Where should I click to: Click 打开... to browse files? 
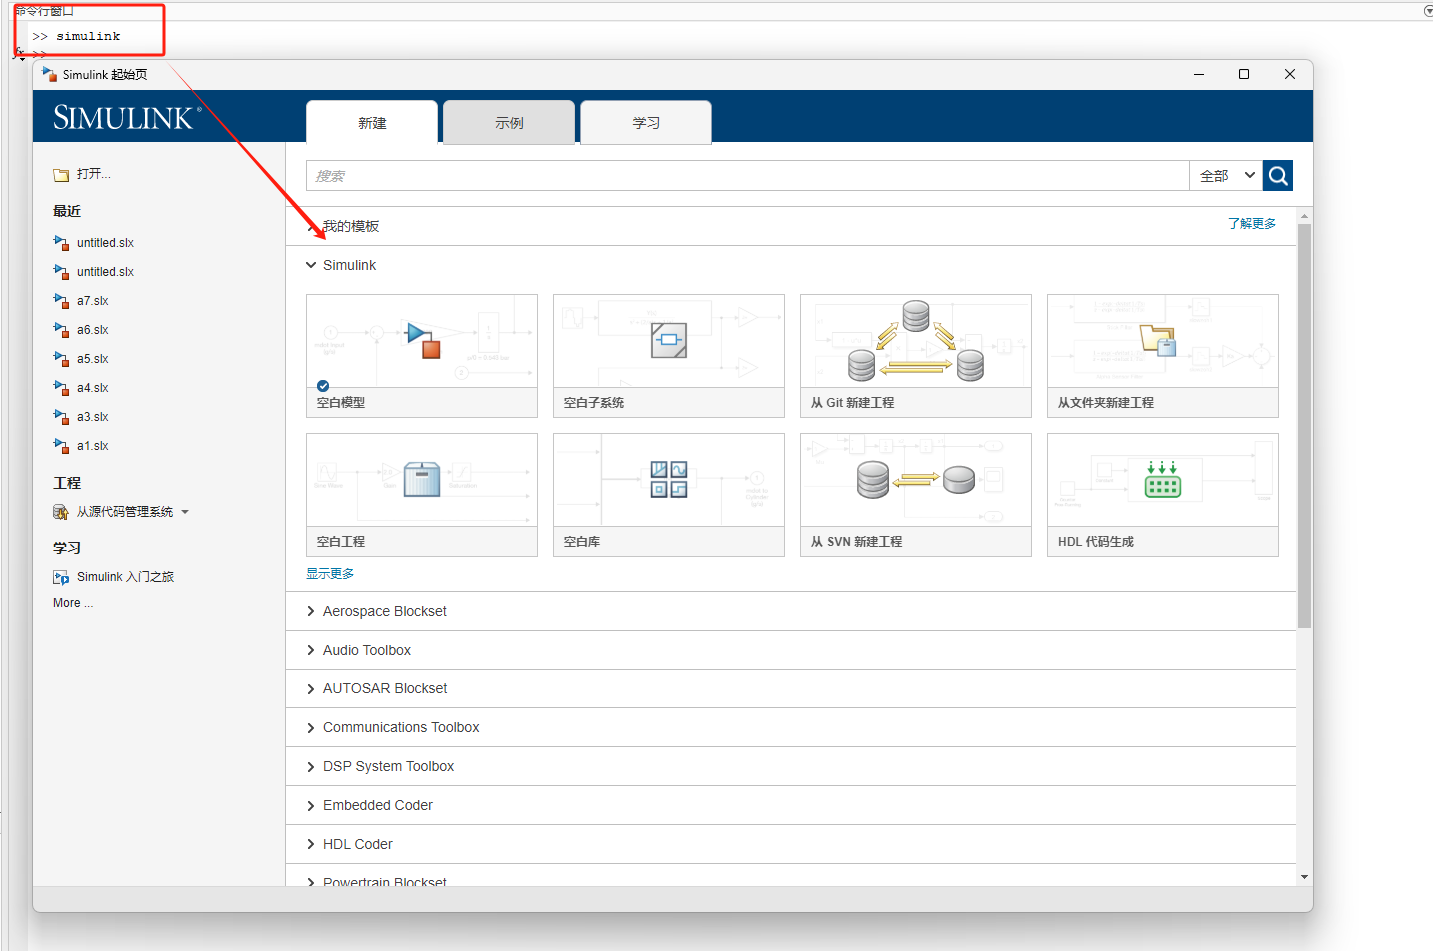tap(94, 174)
